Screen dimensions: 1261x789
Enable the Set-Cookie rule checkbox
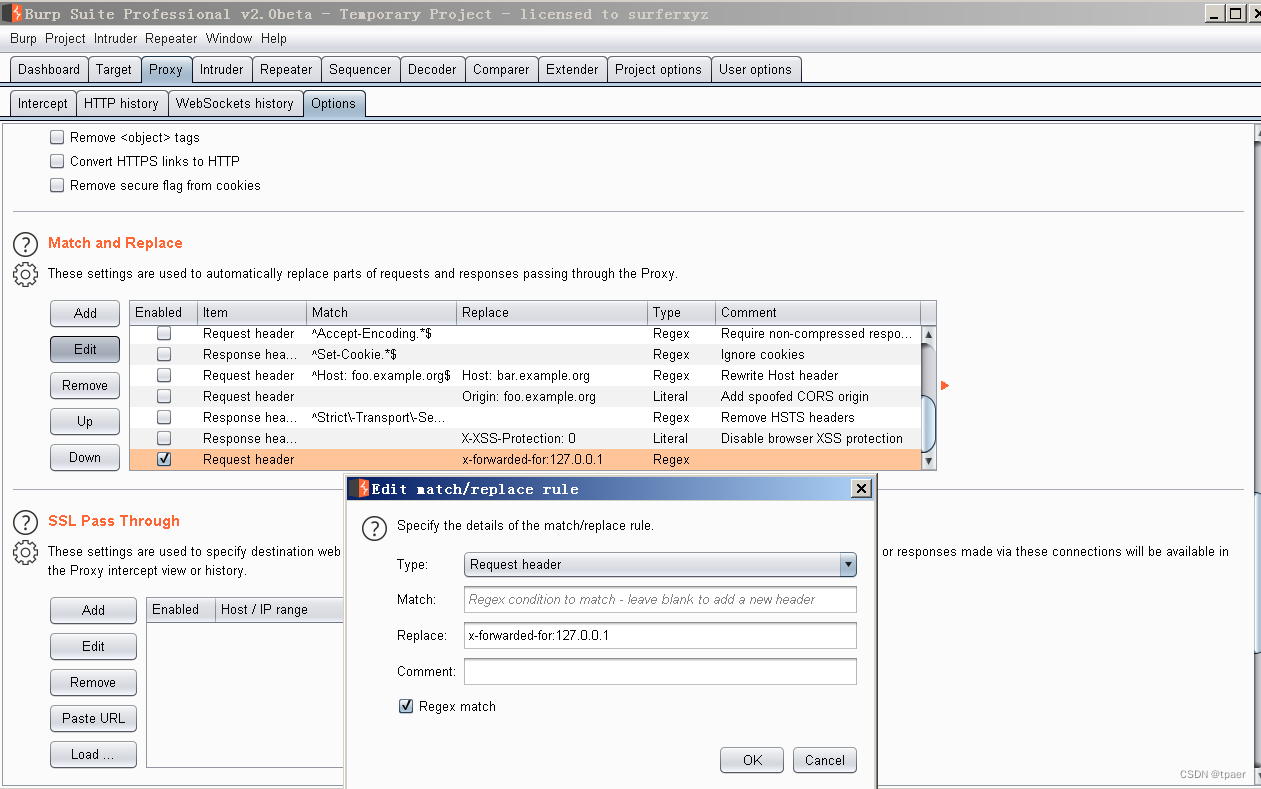pyautogui.click(x=164, y=354)
